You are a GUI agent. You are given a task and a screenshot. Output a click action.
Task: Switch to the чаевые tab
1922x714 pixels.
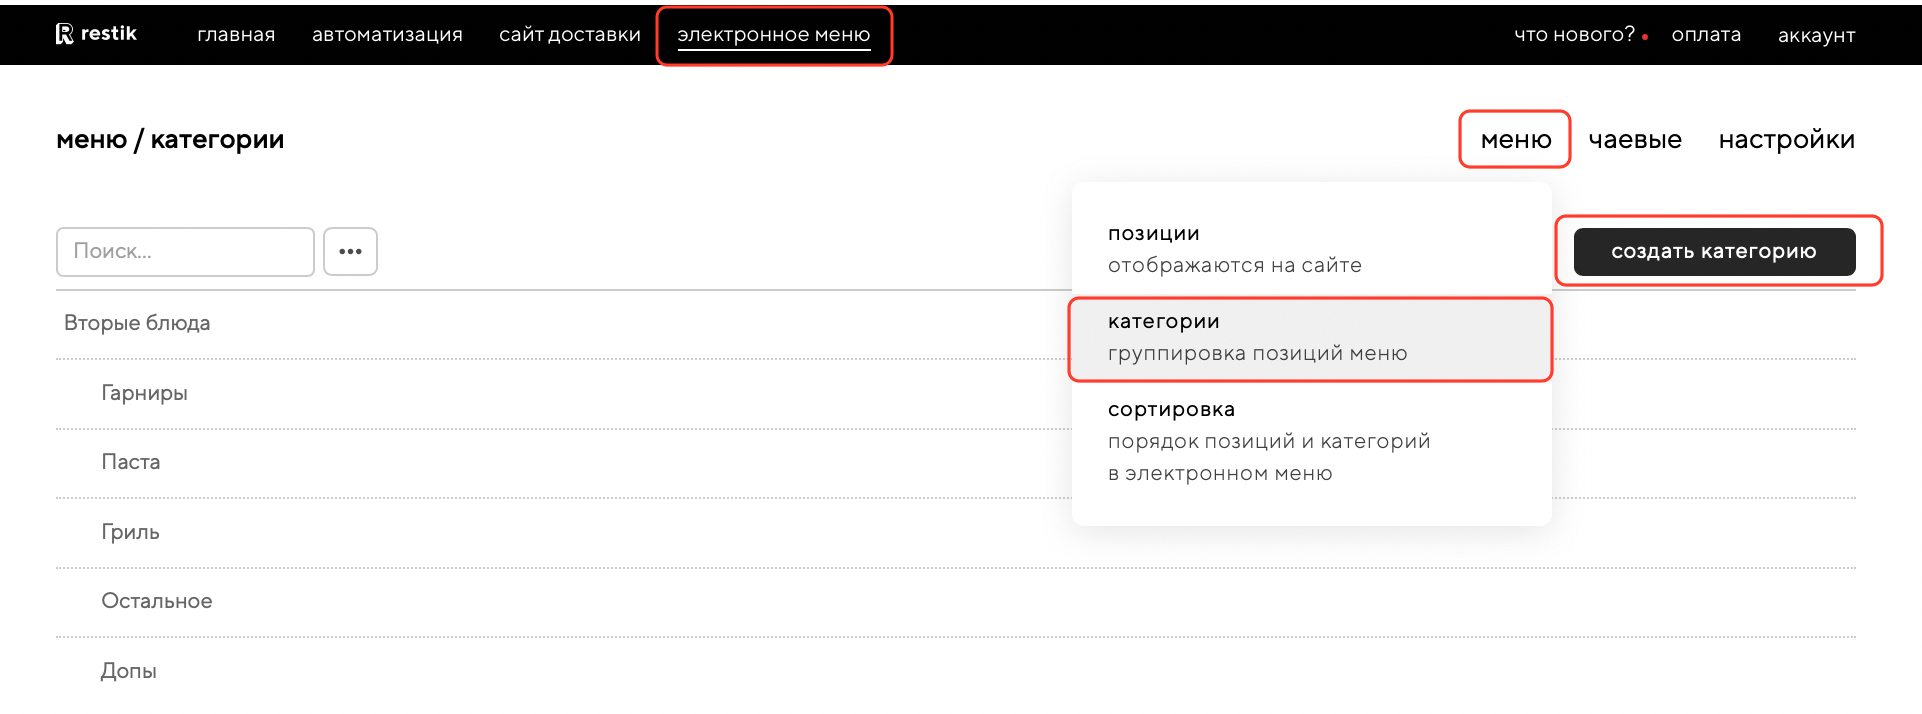click(1635, 140)
